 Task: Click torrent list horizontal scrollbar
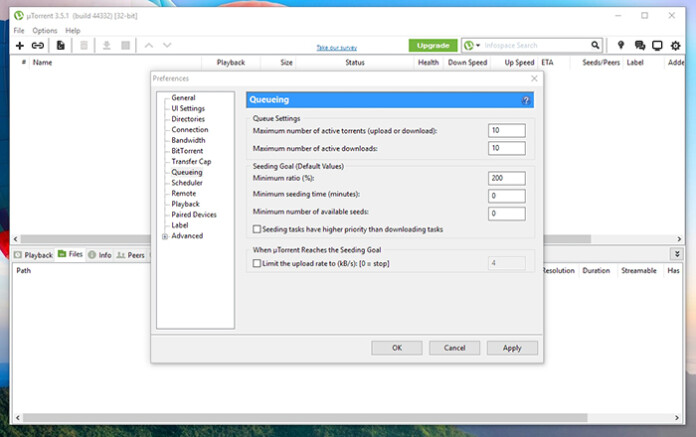pos(347,239)
